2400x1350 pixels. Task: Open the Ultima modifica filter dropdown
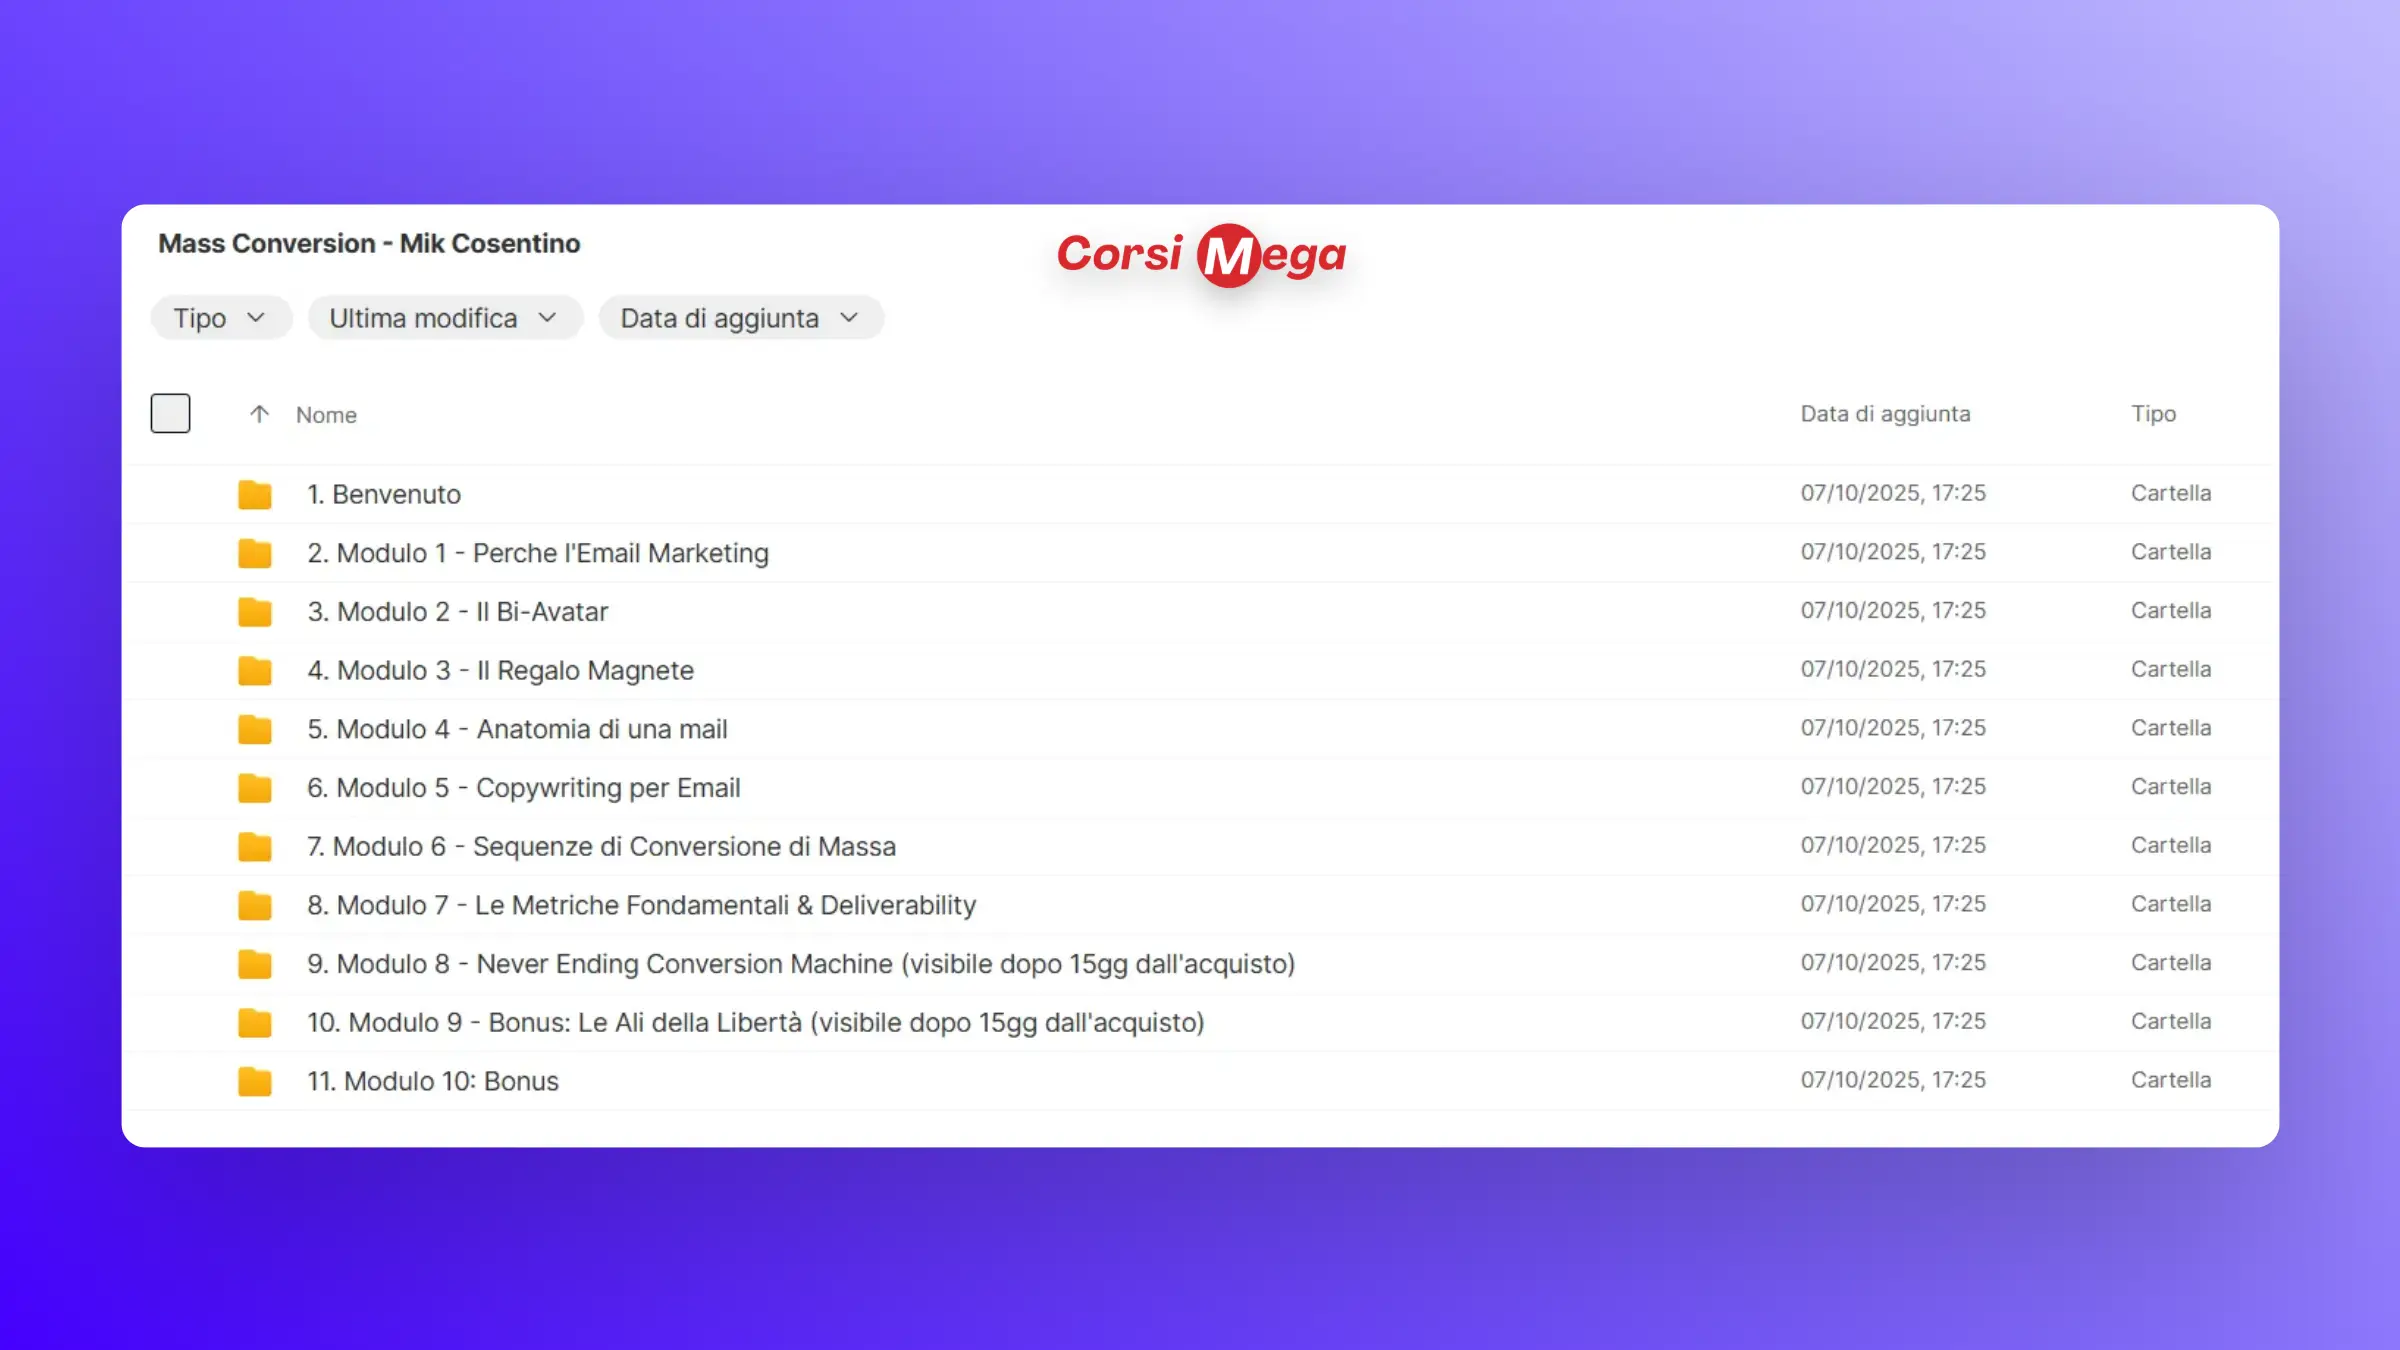click(x=445, y=318)
